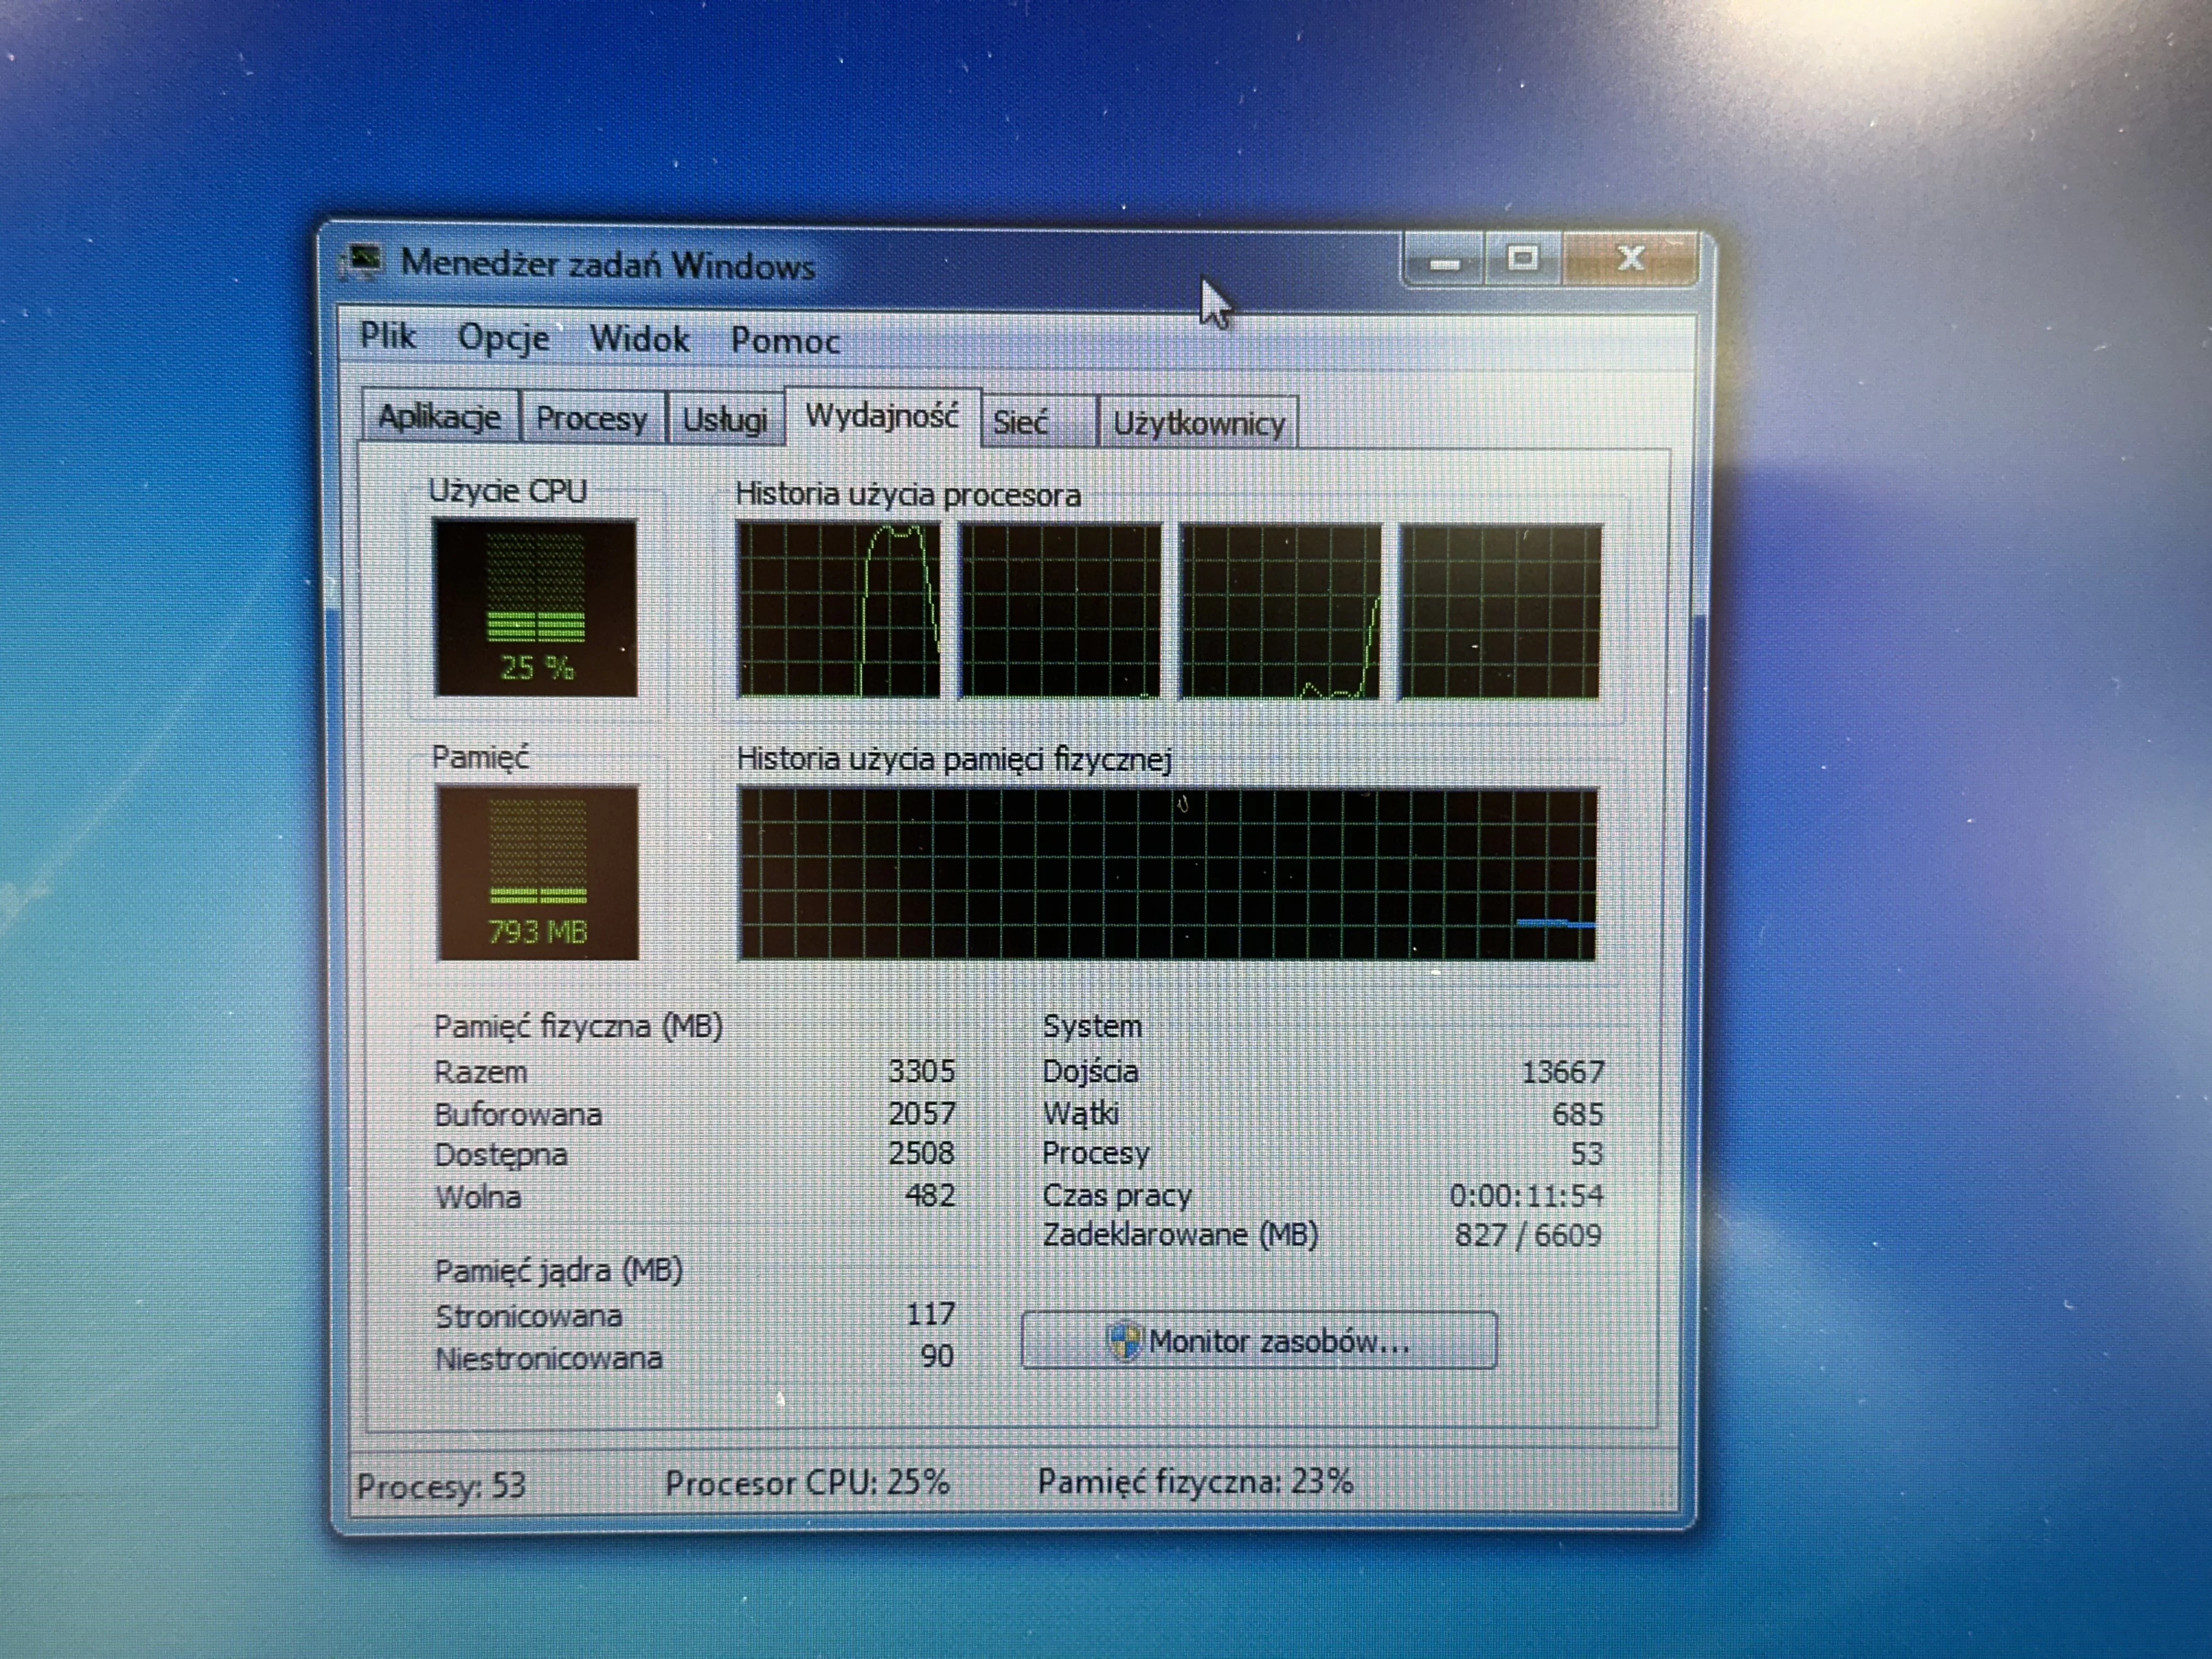Switch to the Aplikacje tab

440,416
